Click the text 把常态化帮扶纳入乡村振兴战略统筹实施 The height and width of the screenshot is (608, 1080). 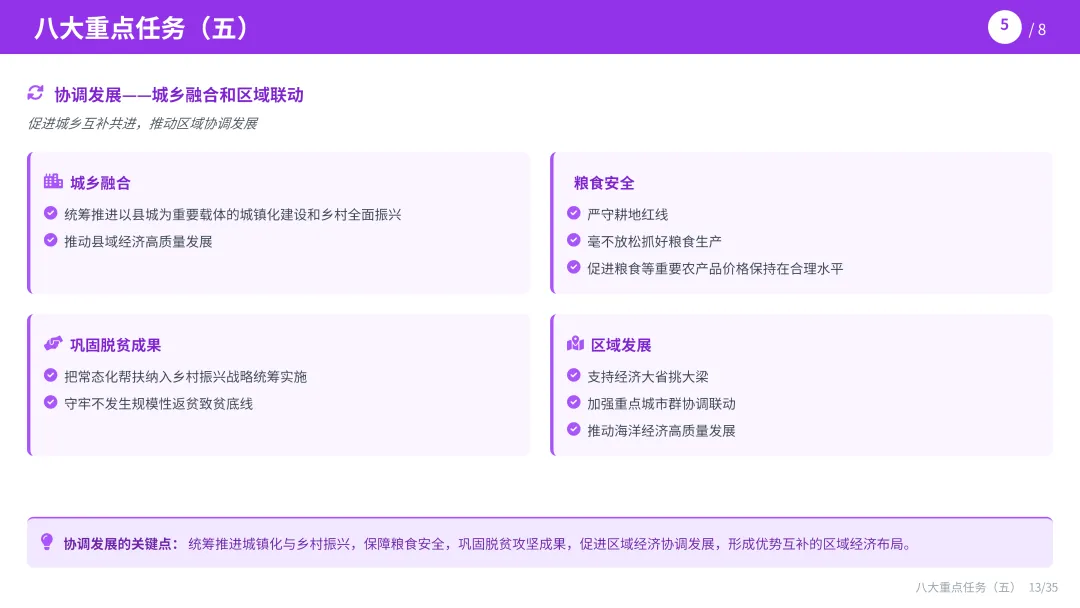[x=185, y=377]
